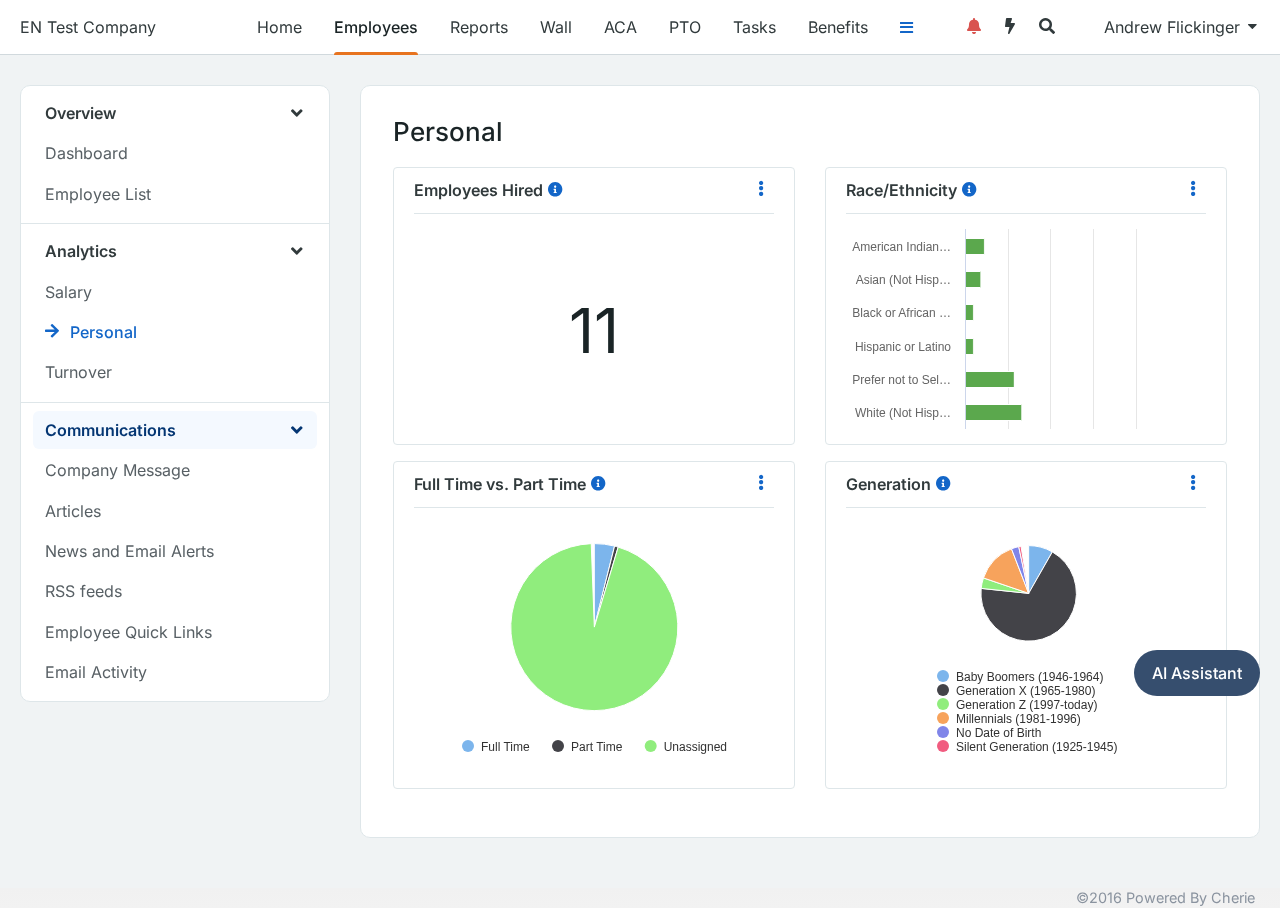Open News and Email Alerts
Screen dimensions: 1280x908
129,551
